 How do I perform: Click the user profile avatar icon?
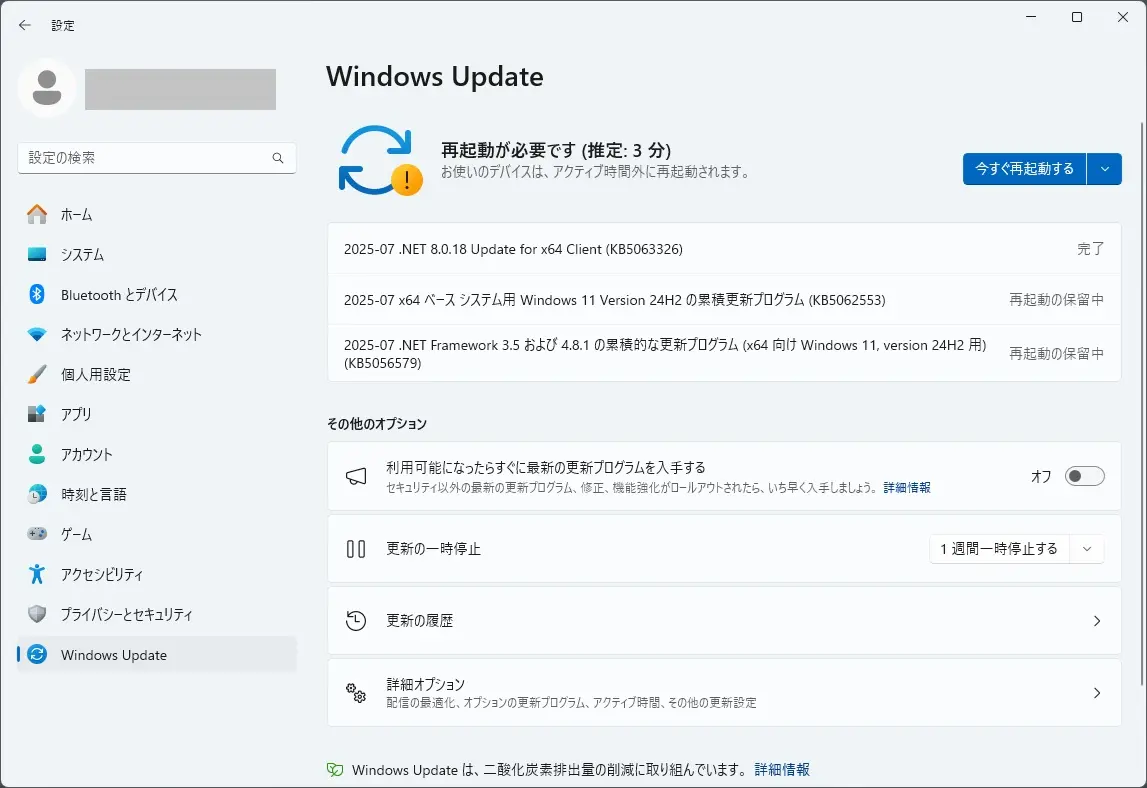coord(47,88)
